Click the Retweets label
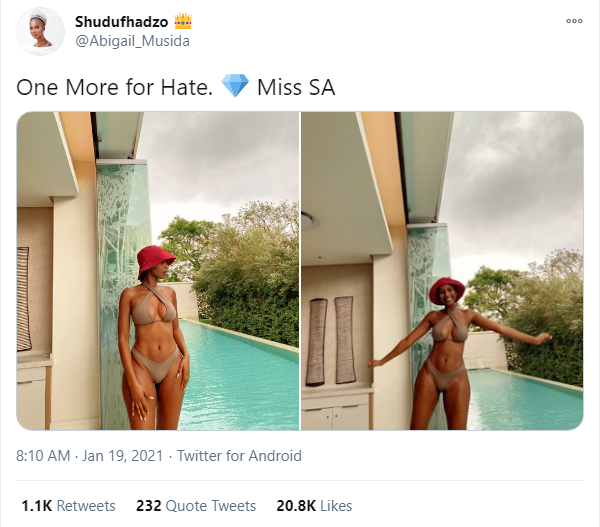 (86, 506)
